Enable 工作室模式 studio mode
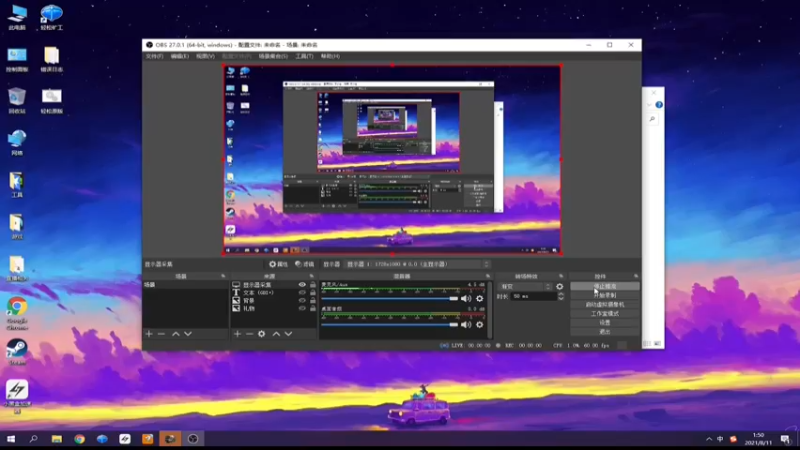The width and height of the screenshot is (800, 450). coord(605,314)
